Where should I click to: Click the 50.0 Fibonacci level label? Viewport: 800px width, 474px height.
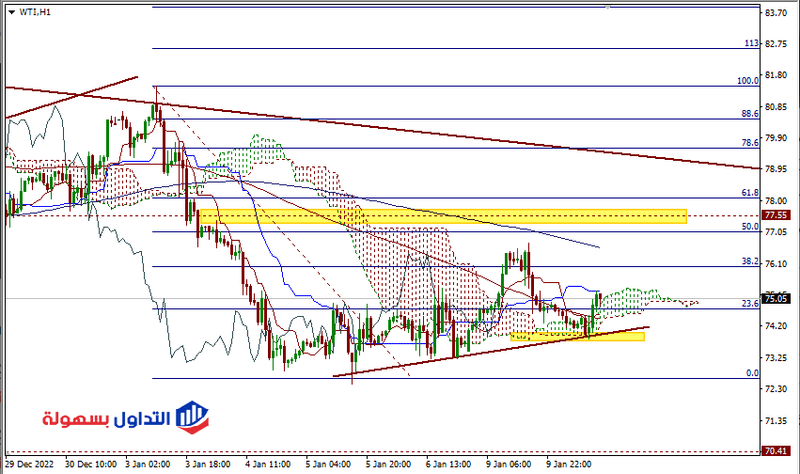(749, 227)
